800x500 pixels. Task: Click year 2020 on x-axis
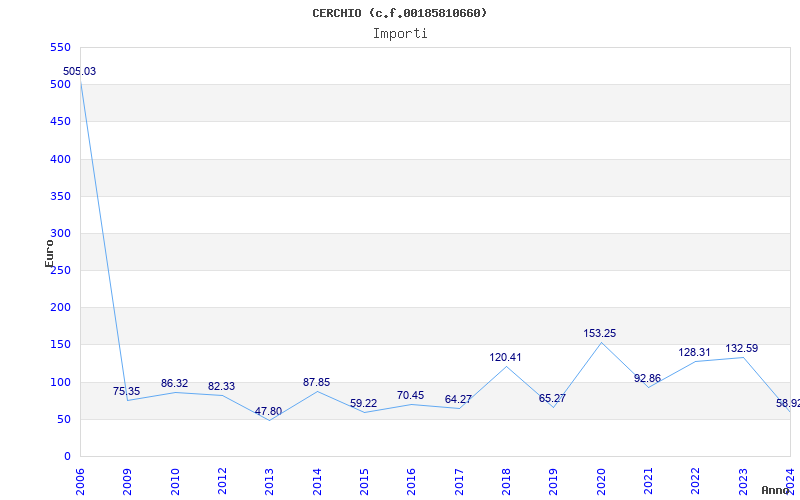coord(601,481)
